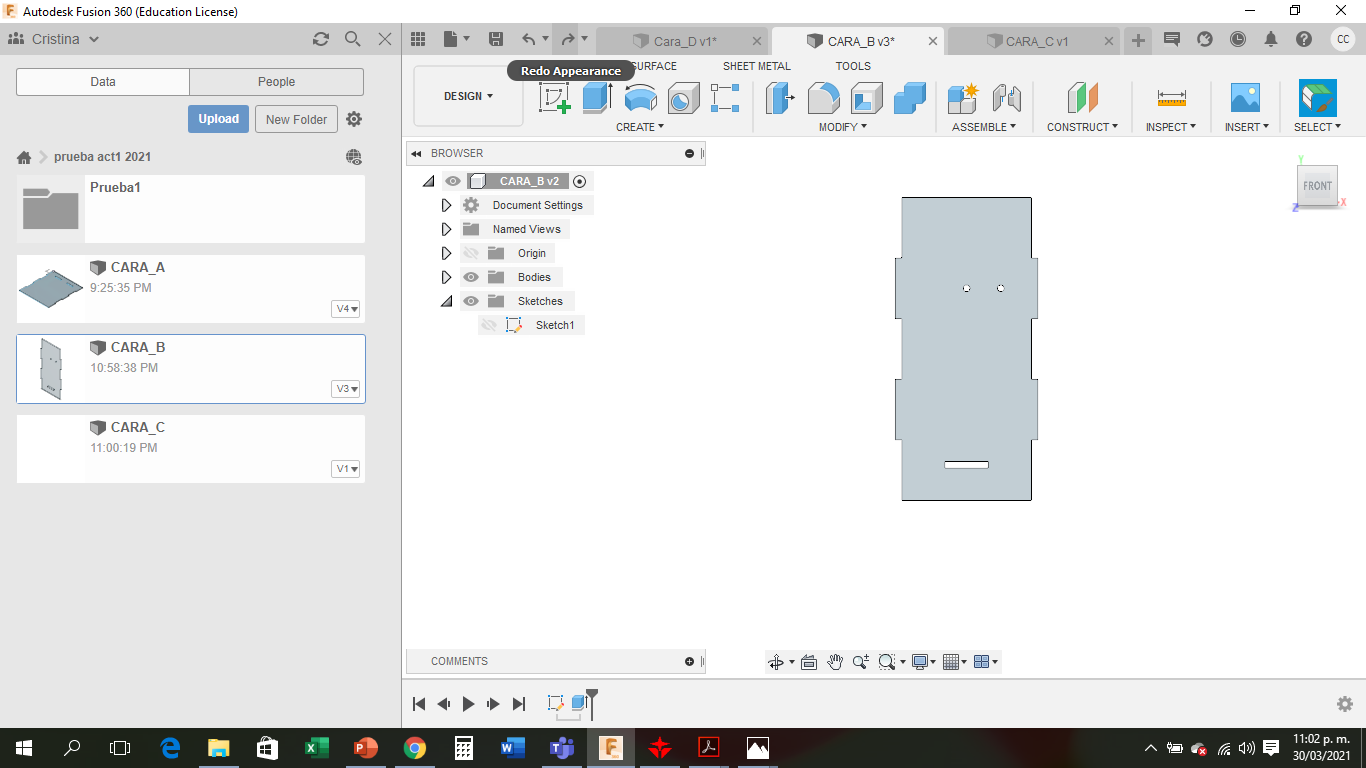Click the Redo arrow icon
The width and height of the screenshot is (1366, 768).
(x=568, y=39)
